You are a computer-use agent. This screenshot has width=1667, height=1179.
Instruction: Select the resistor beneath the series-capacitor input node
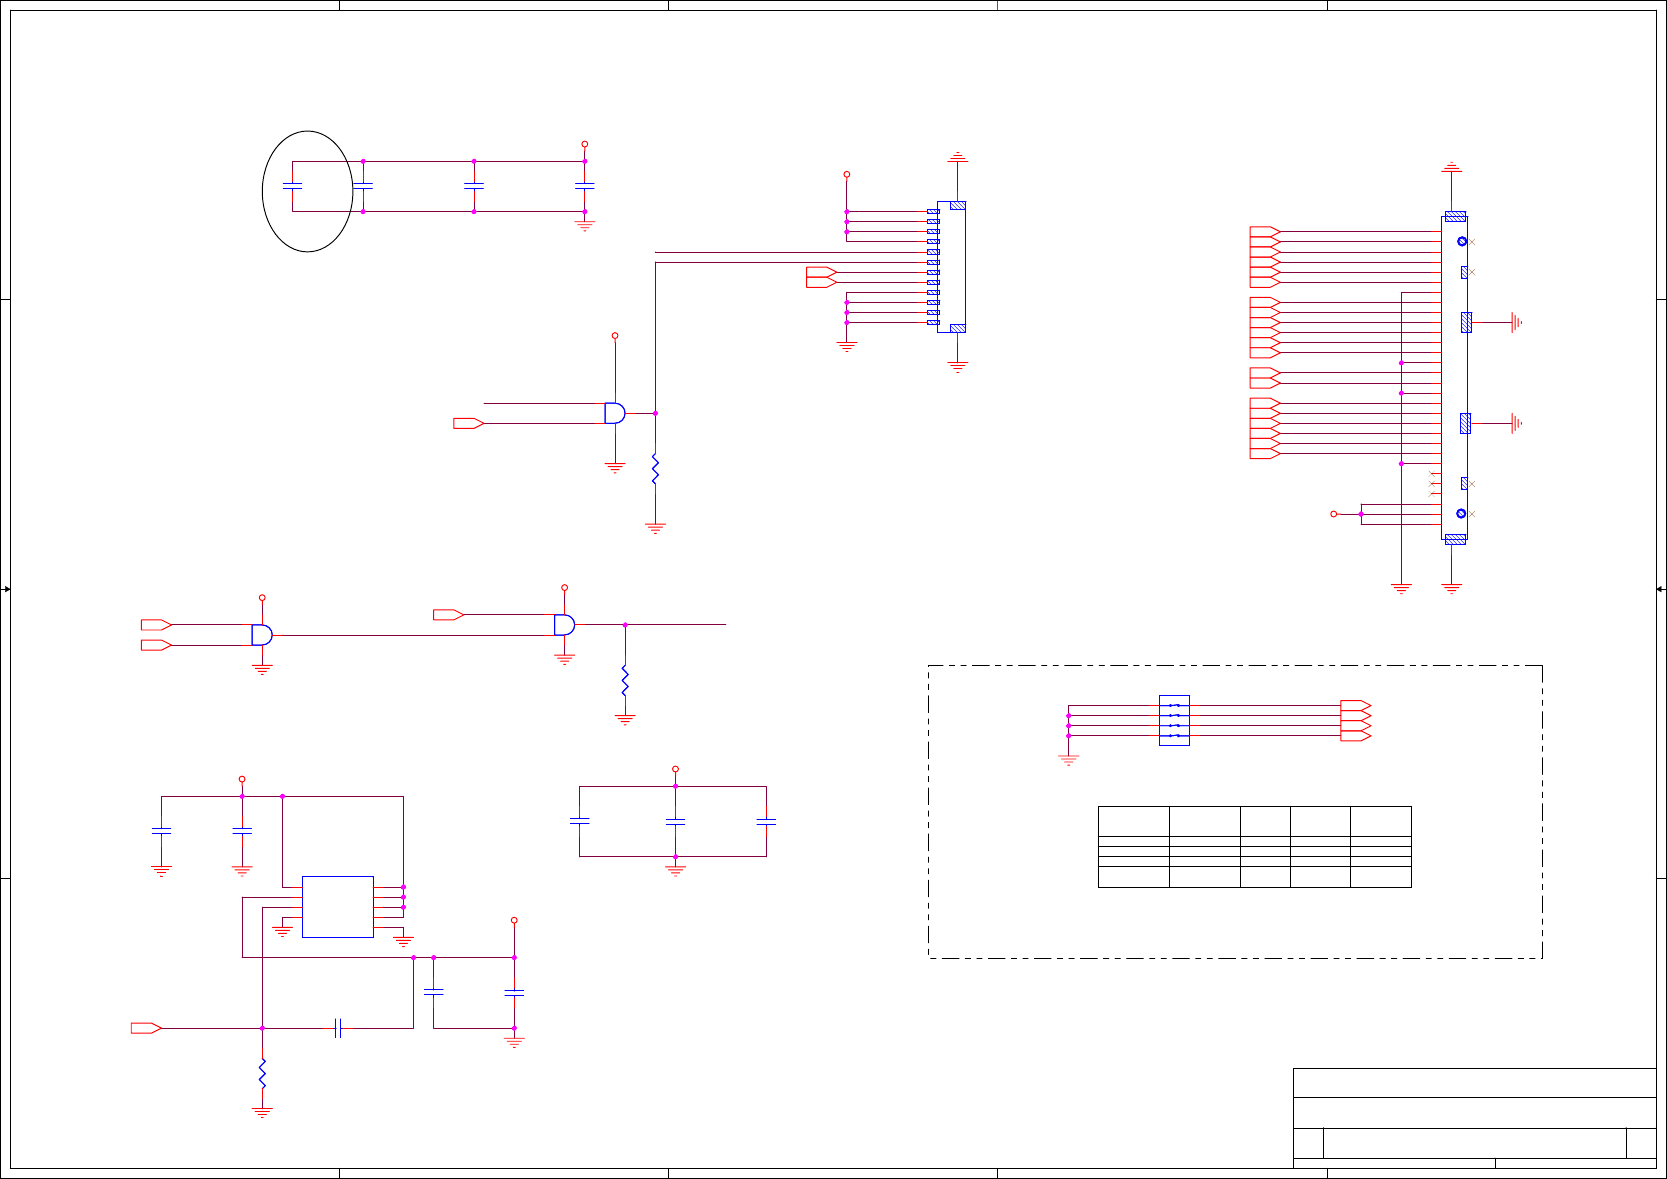click(x=262, y=1074)
